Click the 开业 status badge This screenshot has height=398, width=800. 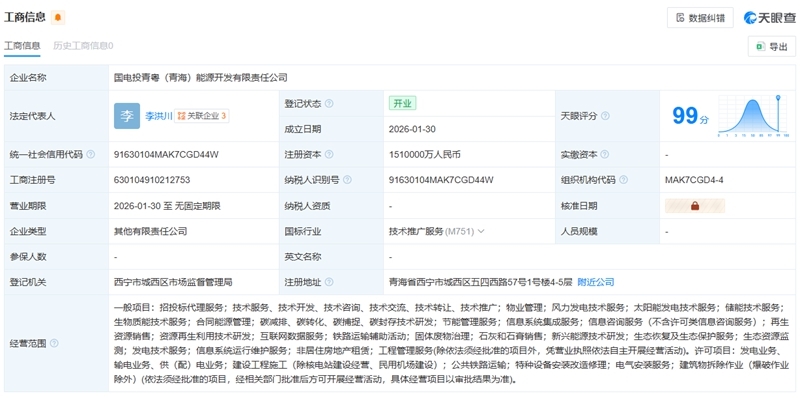403,104
